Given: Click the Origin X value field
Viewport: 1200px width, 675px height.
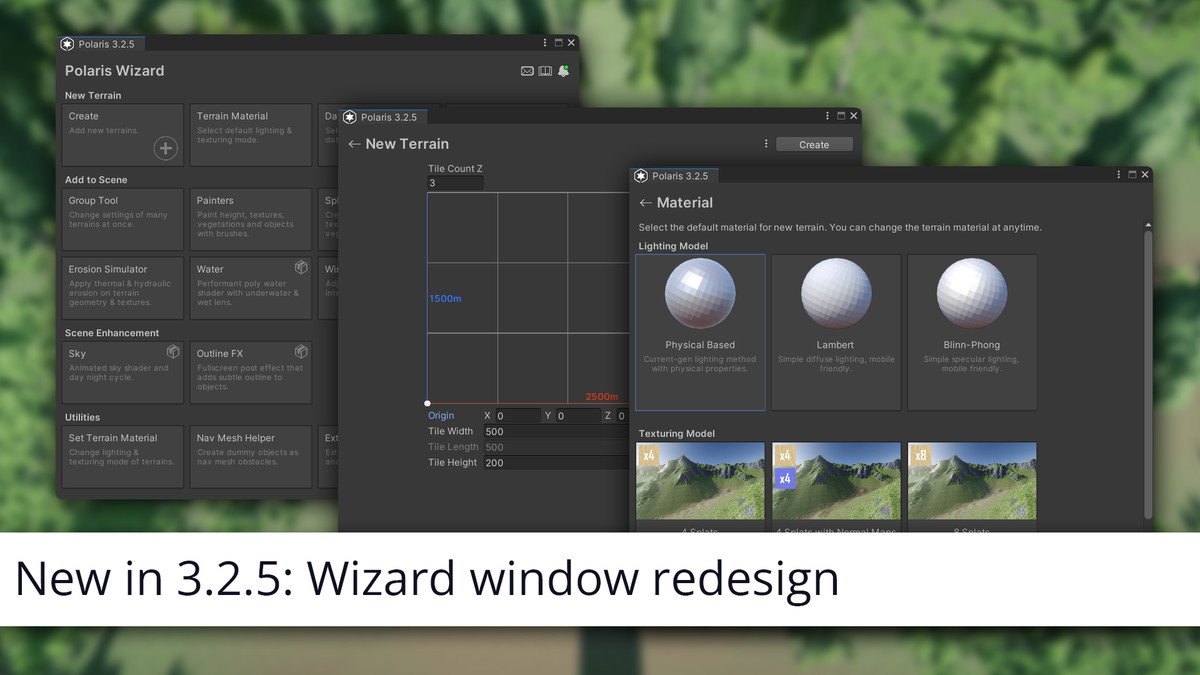Looking at the screenshot, I should (x=517, y=416).
